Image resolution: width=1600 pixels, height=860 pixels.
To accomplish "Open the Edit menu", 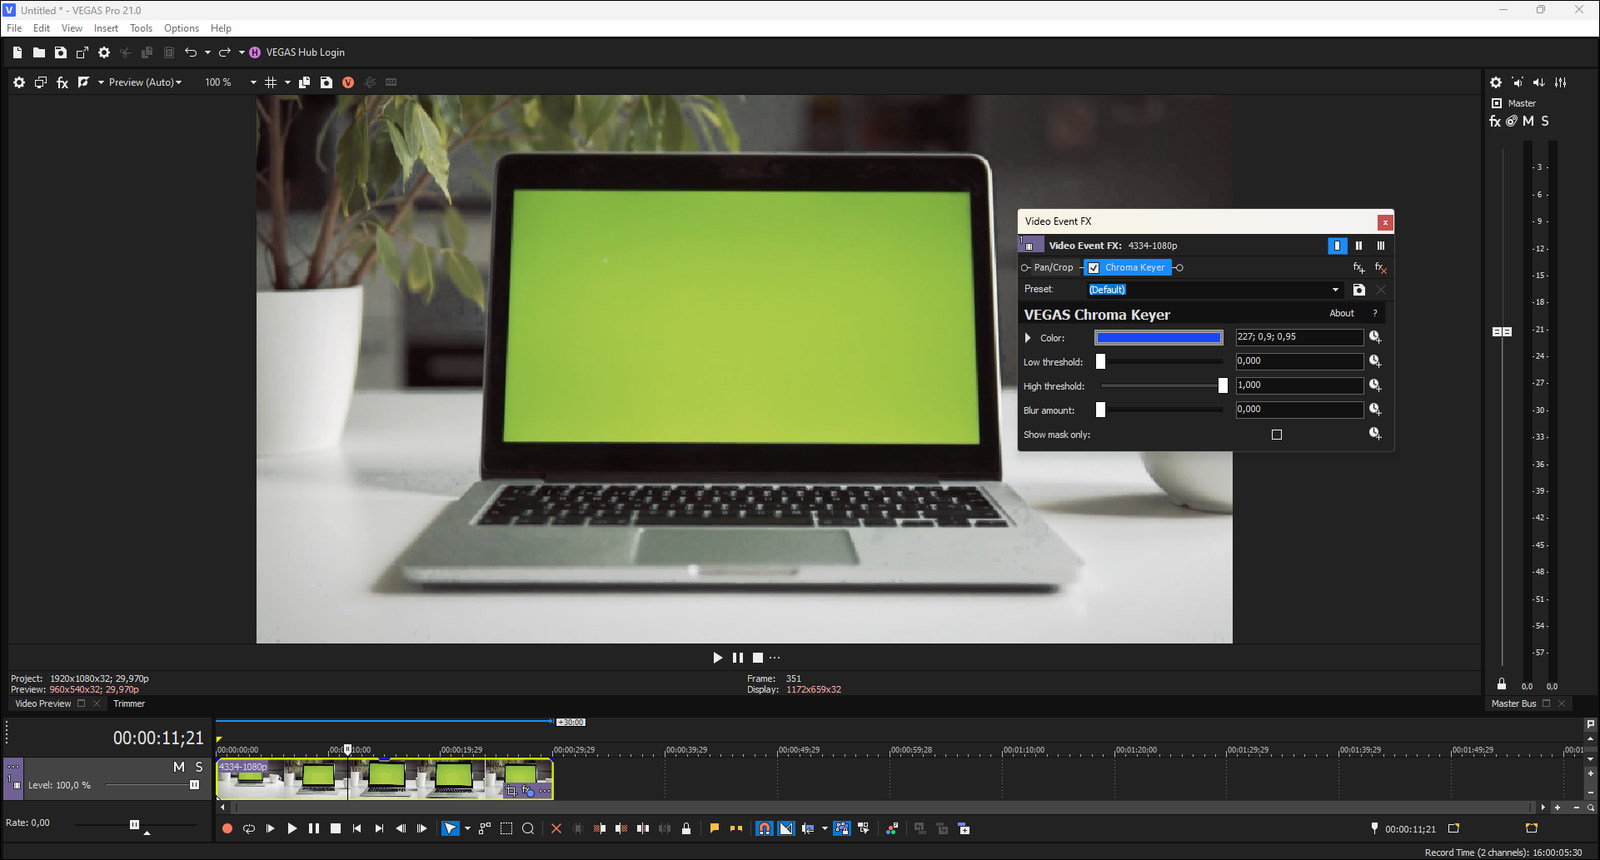I will tap(41, 28).
